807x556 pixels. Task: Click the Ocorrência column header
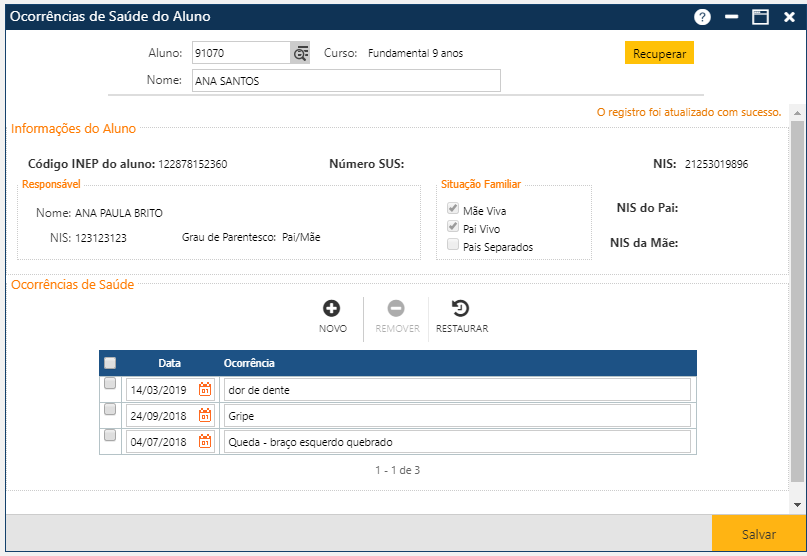tap(249, 363)
